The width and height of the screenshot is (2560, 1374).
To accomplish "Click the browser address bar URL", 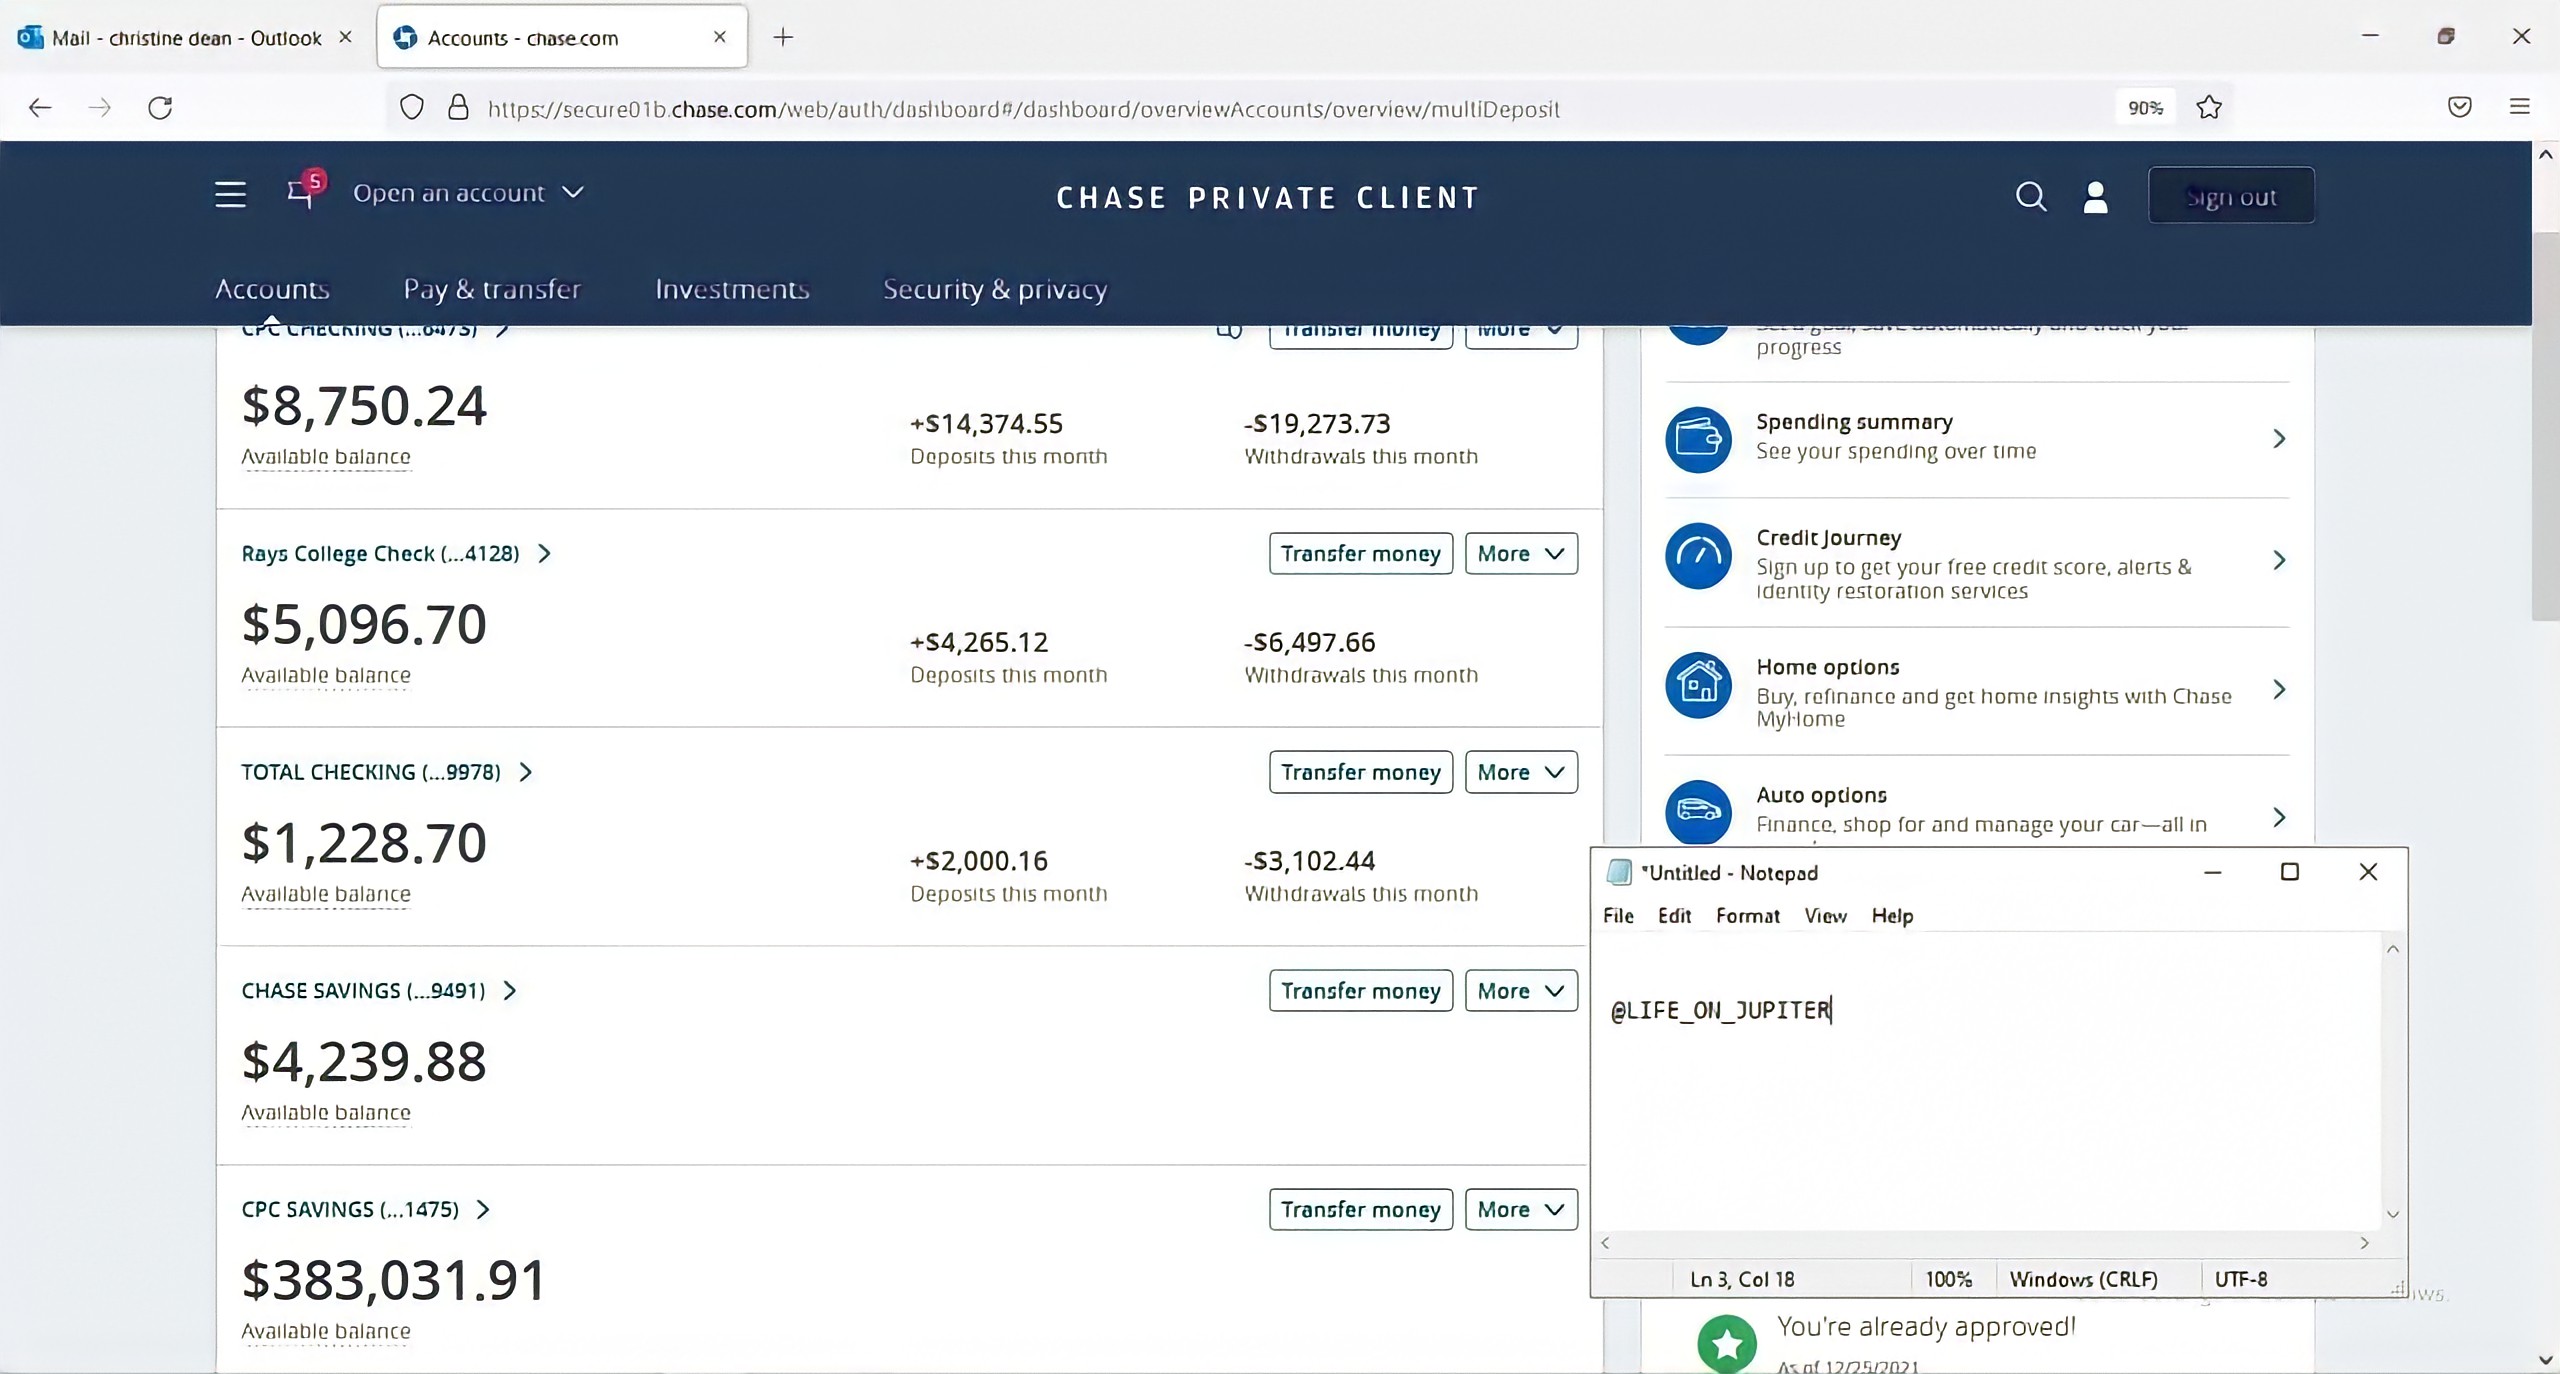I will [x=1023, y=108].
